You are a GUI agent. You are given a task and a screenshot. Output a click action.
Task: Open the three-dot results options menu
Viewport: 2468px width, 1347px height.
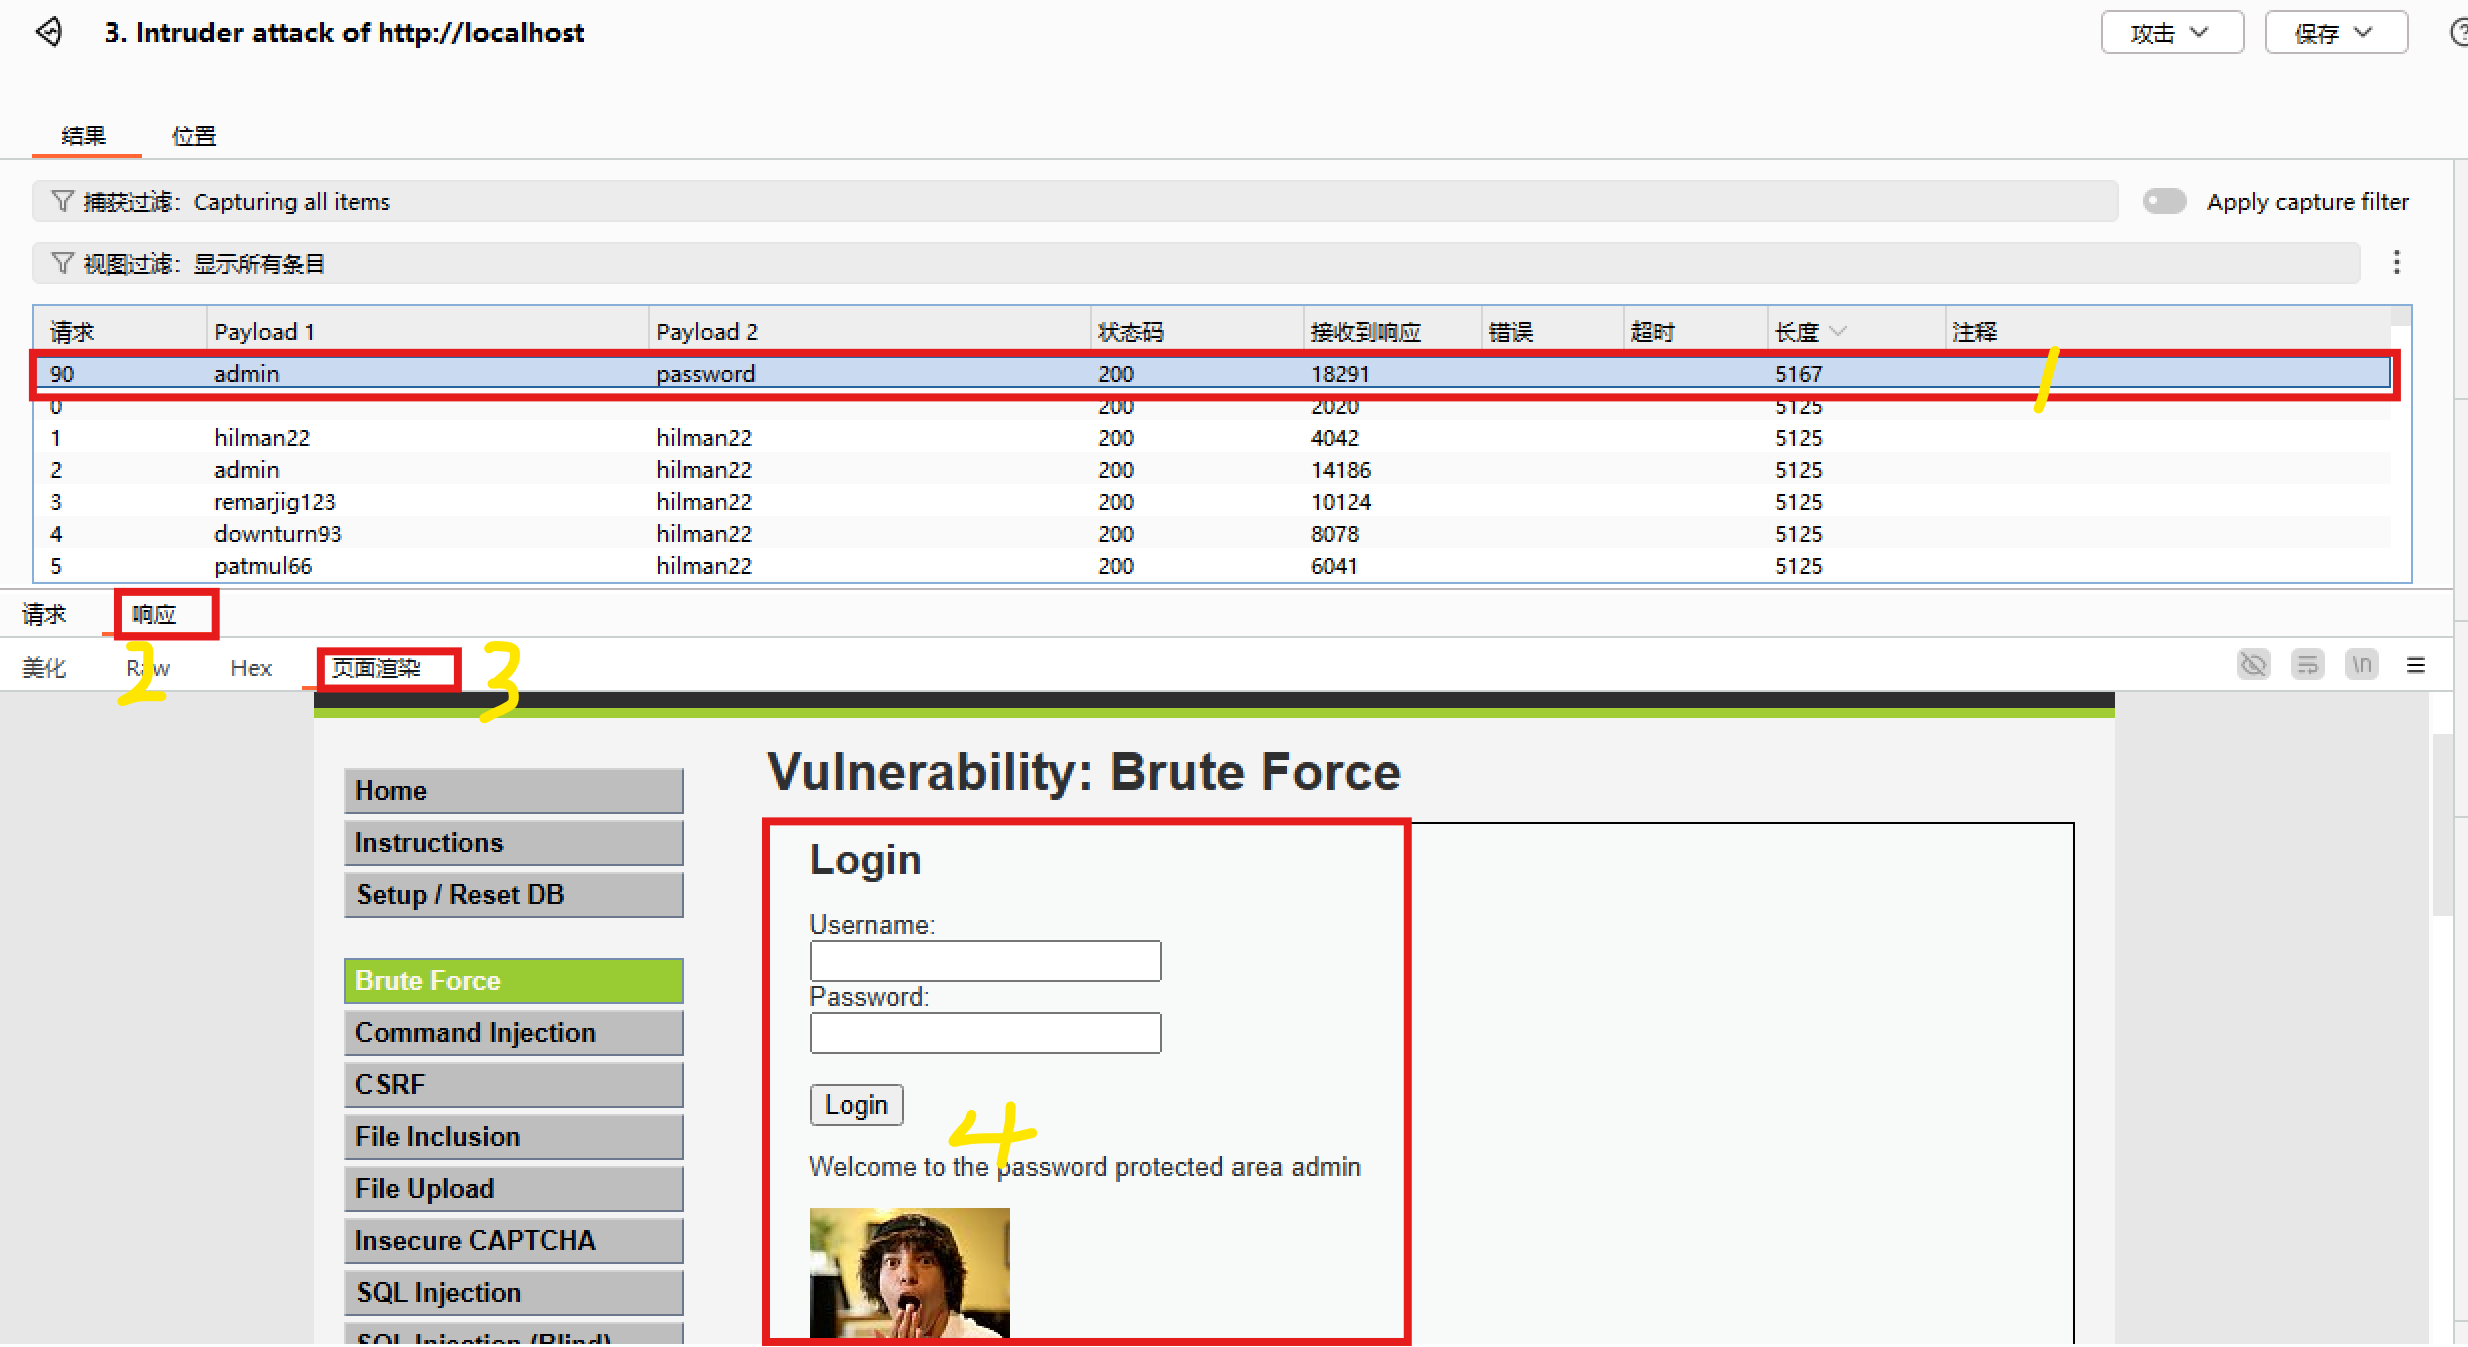(x=2396, y=262)
